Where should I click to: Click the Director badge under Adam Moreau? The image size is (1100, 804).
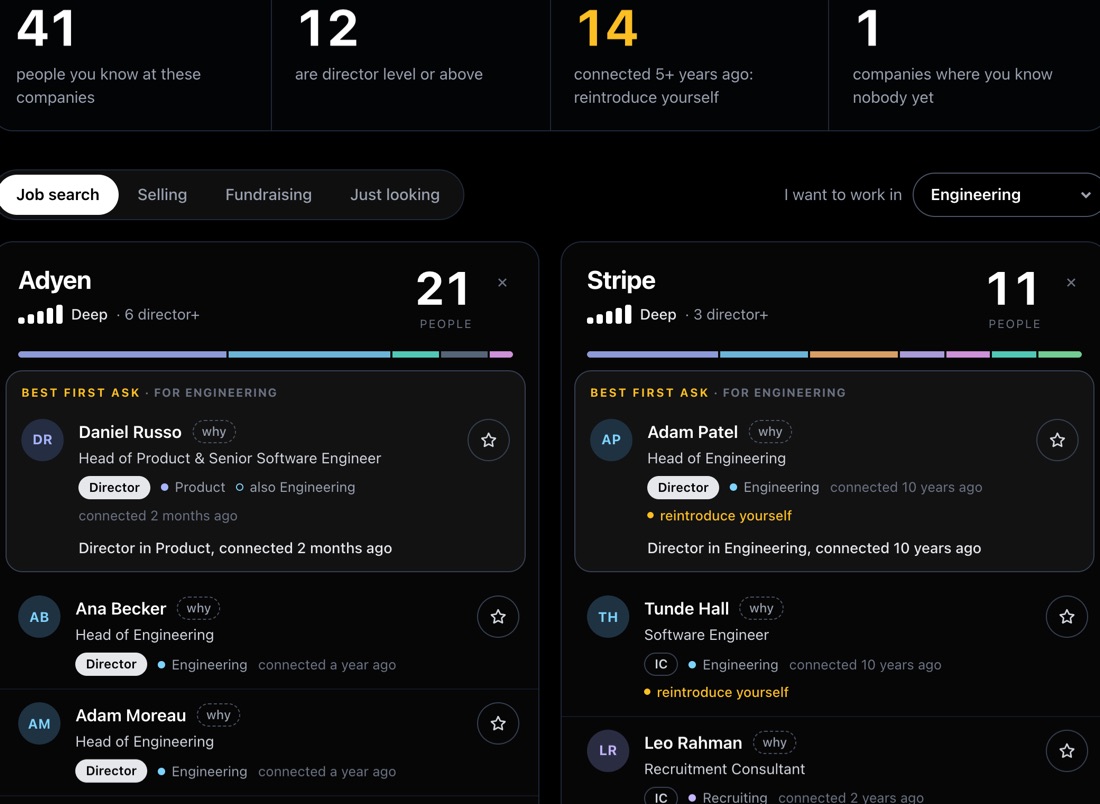pyautogui.click(x=111, y=771)
